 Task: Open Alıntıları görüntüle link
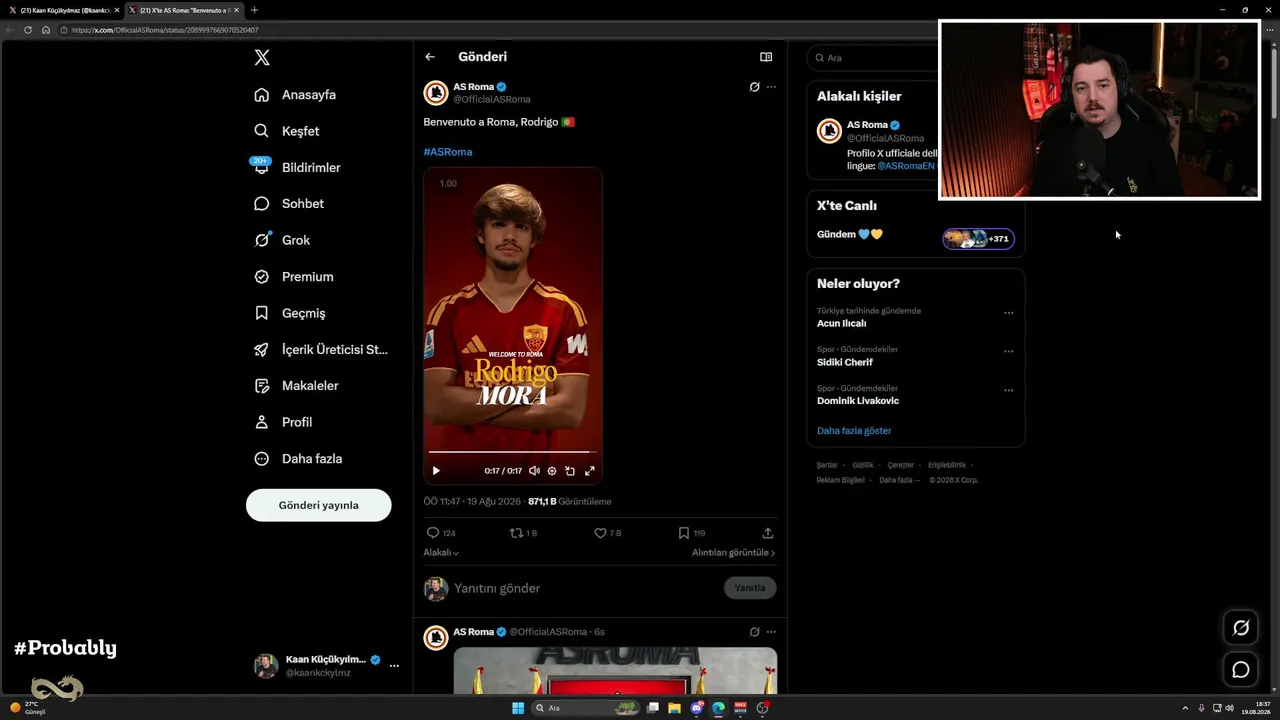734,553
